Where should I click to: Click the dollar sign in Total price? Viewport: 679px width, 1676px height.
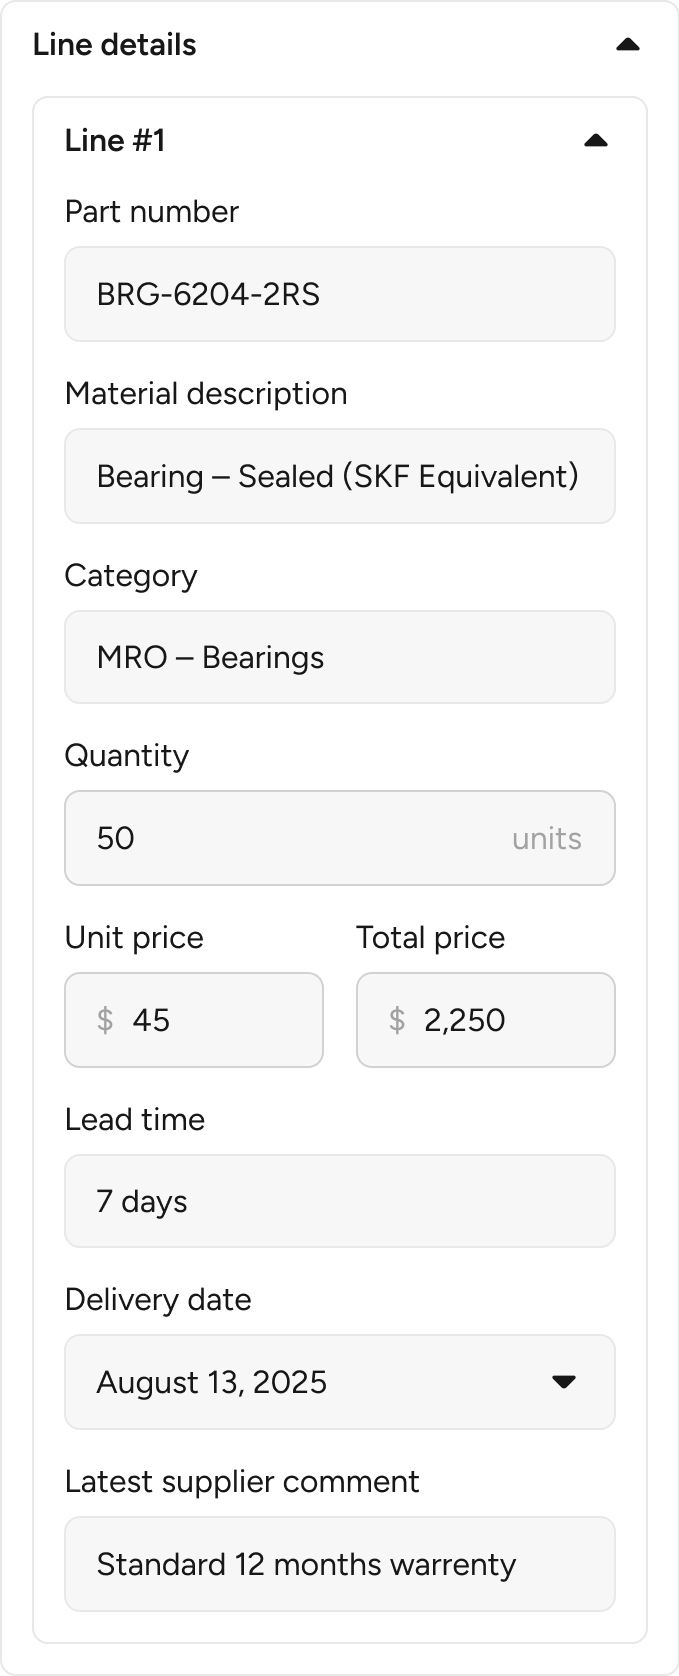coord(397,1020)
